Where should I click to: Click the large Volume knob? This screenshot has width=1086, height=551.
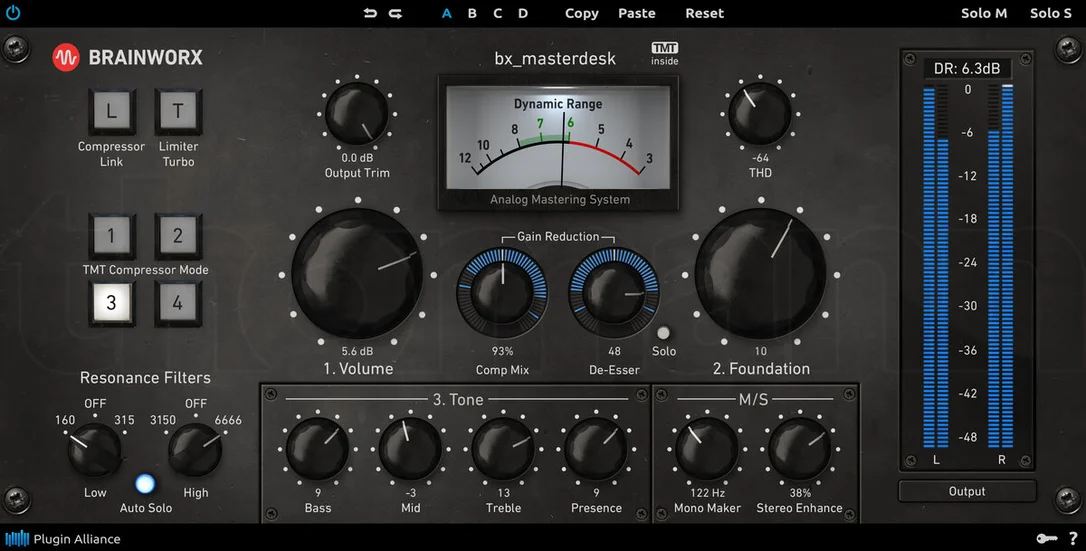pyautogui.click(x=357, y=274)
